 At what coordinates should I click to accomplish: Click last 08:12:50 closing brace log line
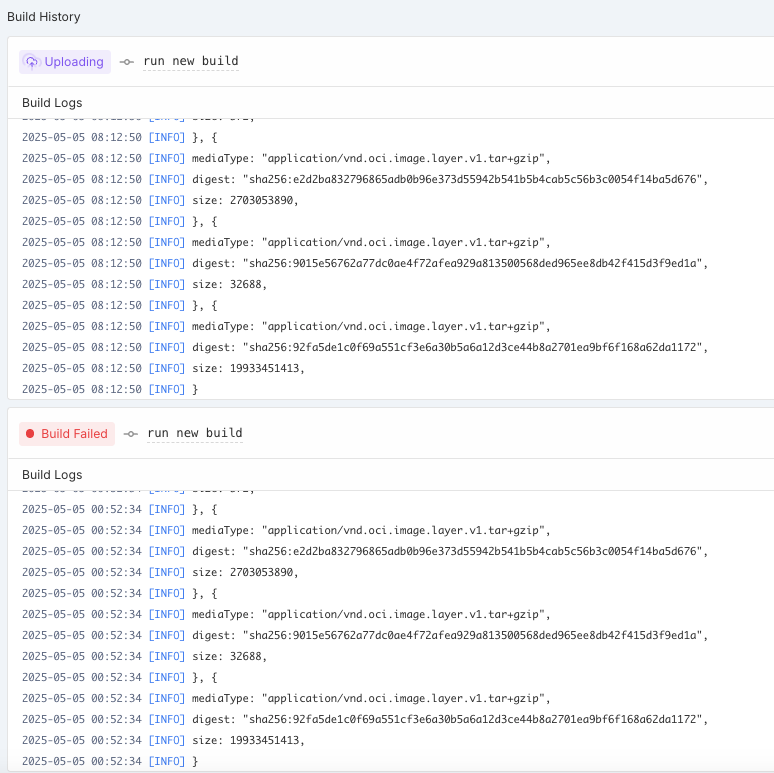[195, 389]
